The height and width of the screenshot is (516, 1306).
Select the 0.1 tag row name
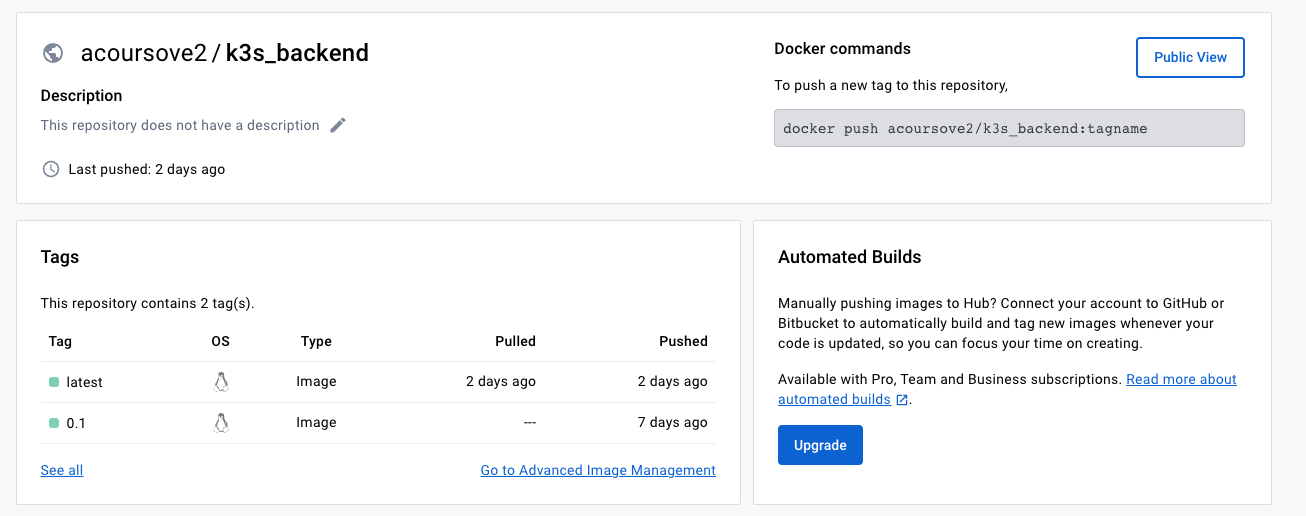click(x=76, y=423)
